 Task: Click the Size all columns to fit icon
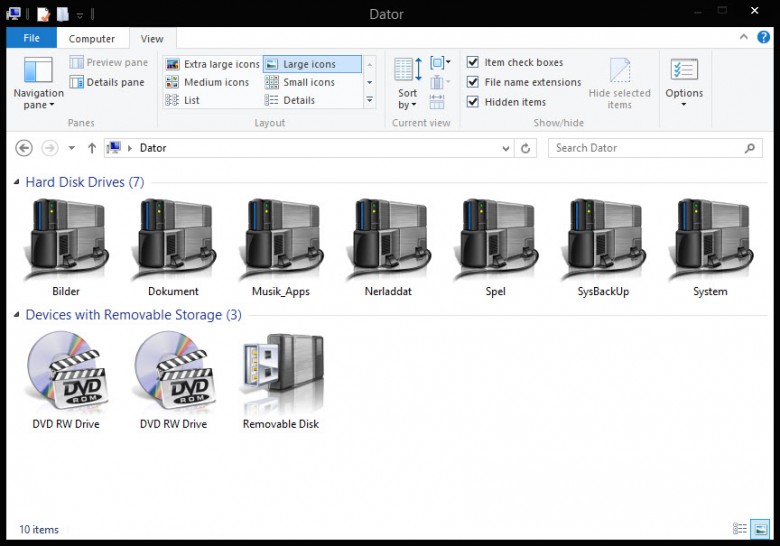point(437,101)
